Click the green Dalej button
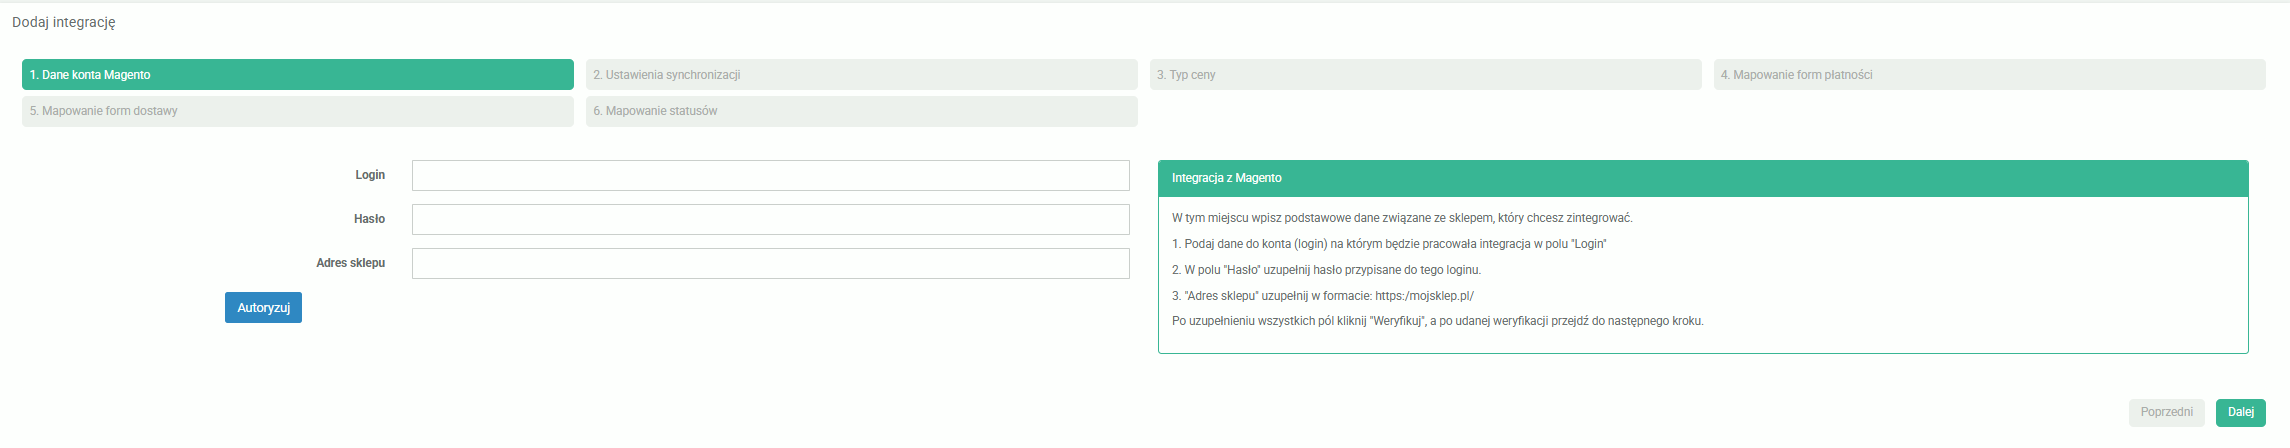This screenshot has height=448, width=2290. click(2240, 413)
